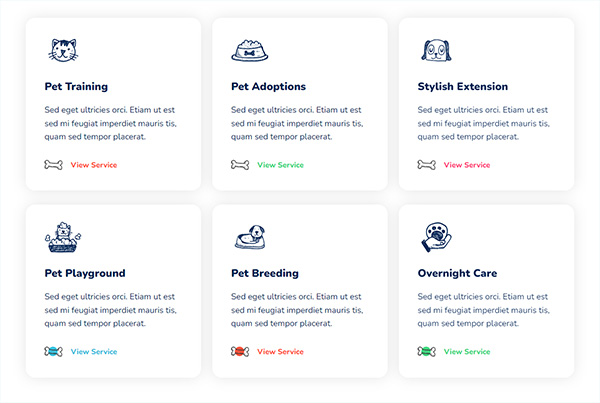Click the dog face icon above Stylish Extension

[x=435, y=50]
